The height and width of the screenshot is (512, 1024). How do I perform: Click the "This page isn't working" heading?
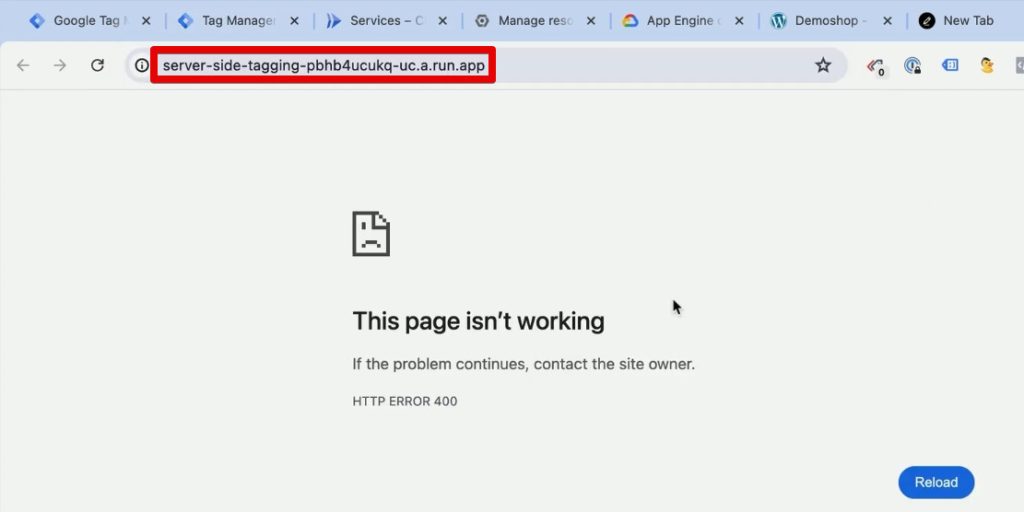point(478,321)
